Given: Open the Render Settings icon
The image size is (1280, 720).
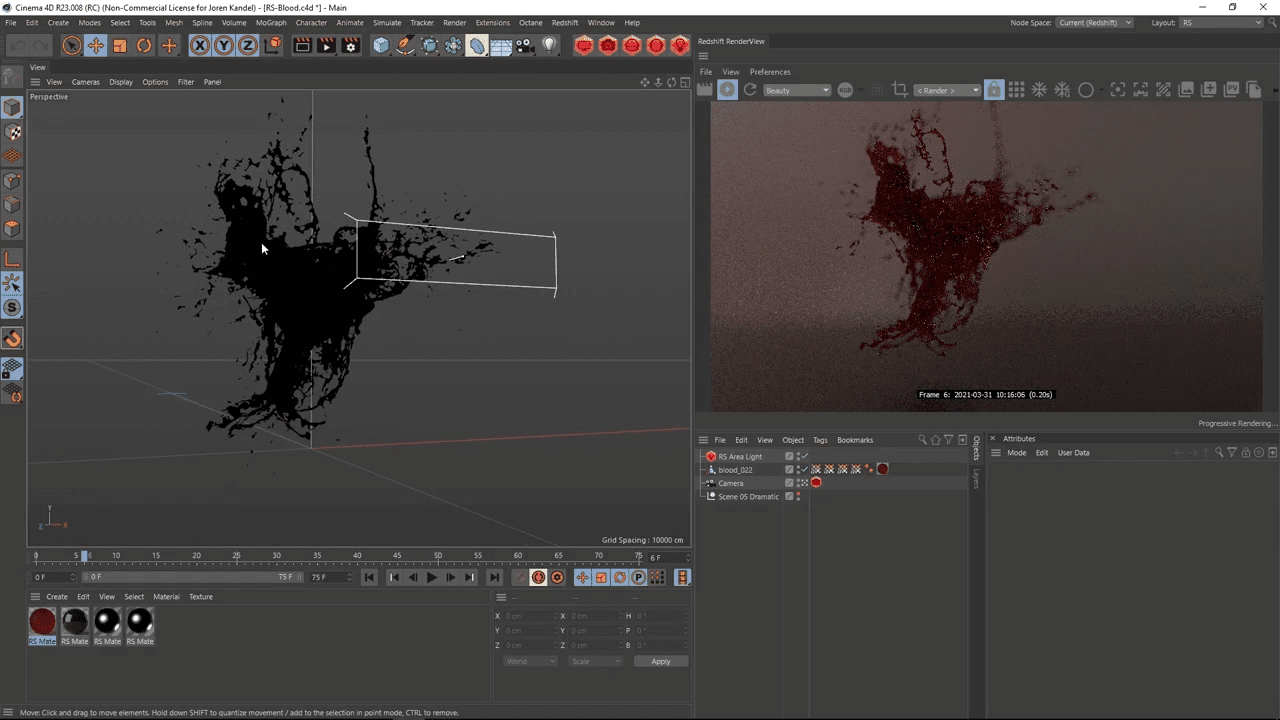Looking at the screenshot, I should point(350,45).
